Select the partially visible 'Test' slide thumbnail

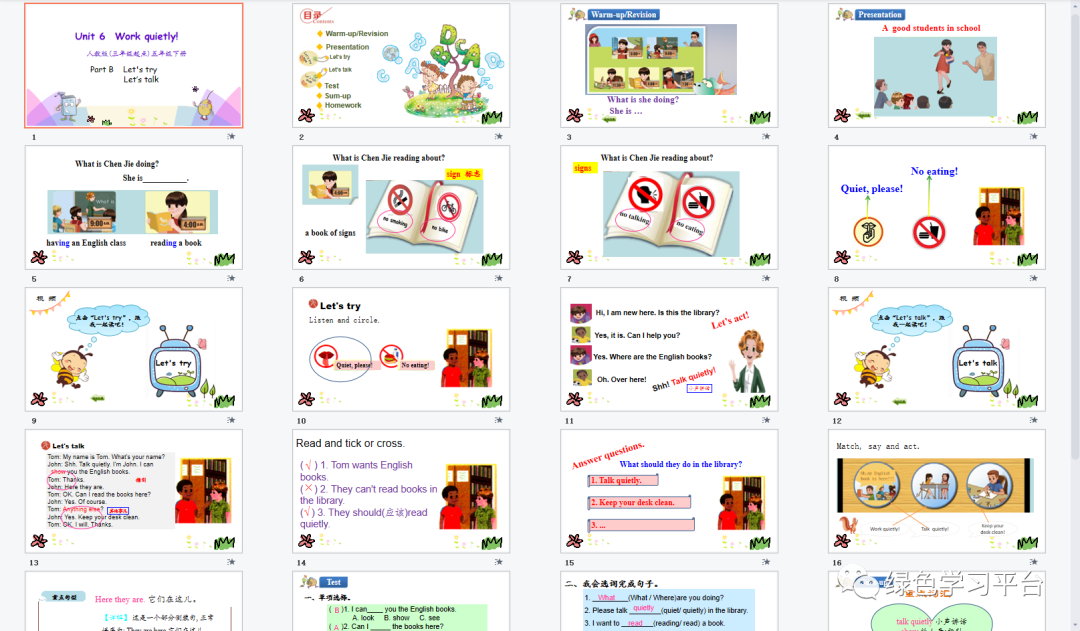click(x=401, y=601)
